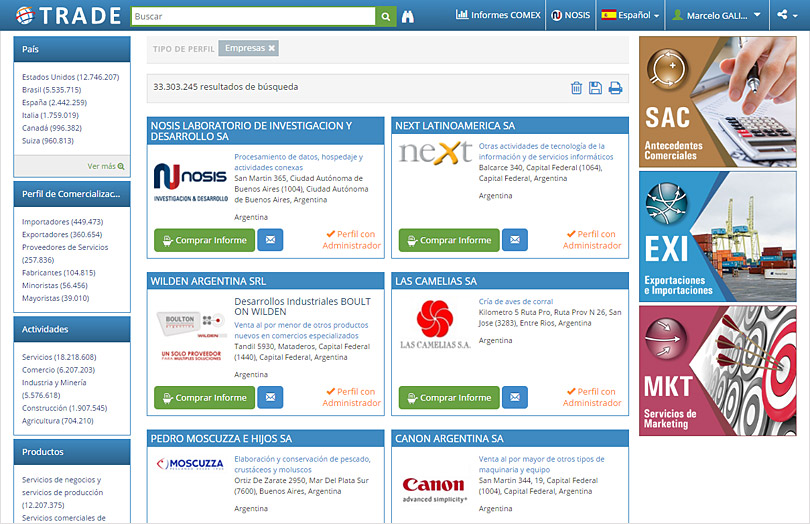Click Perfil con Administrador on Nosis card
Screen dimensions: 810x524
click(x=352, y=240)
